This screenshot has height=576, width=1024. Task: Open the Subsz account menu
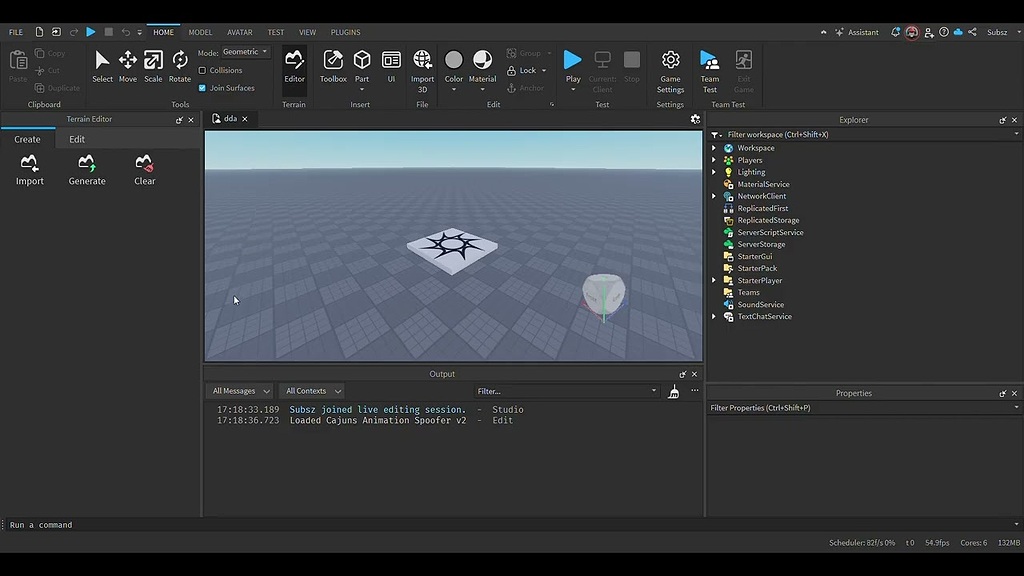1002,32
